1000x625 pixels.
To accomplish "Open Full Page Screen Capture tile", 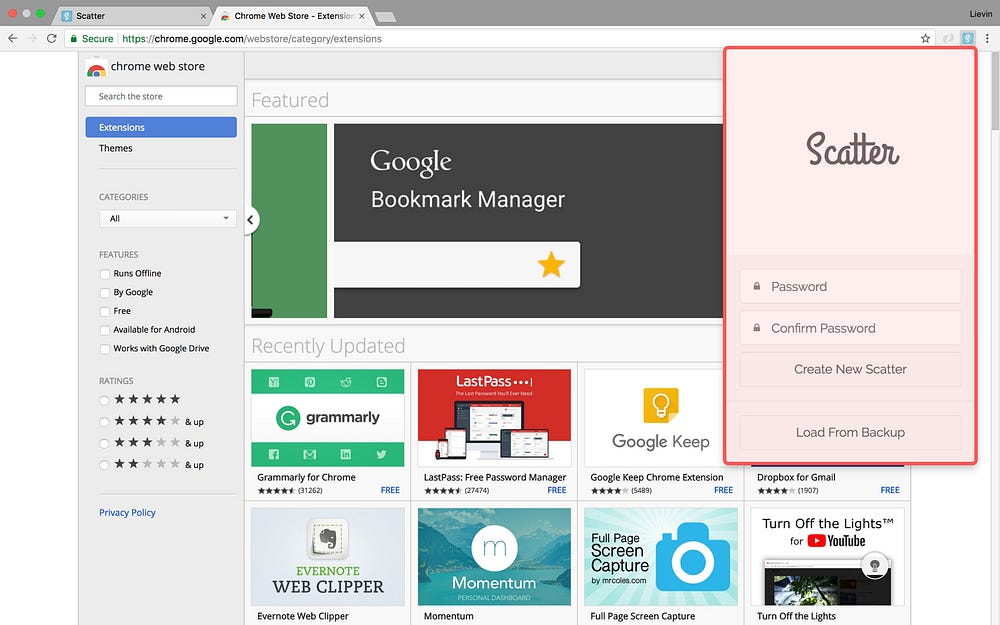I will 661,557.
